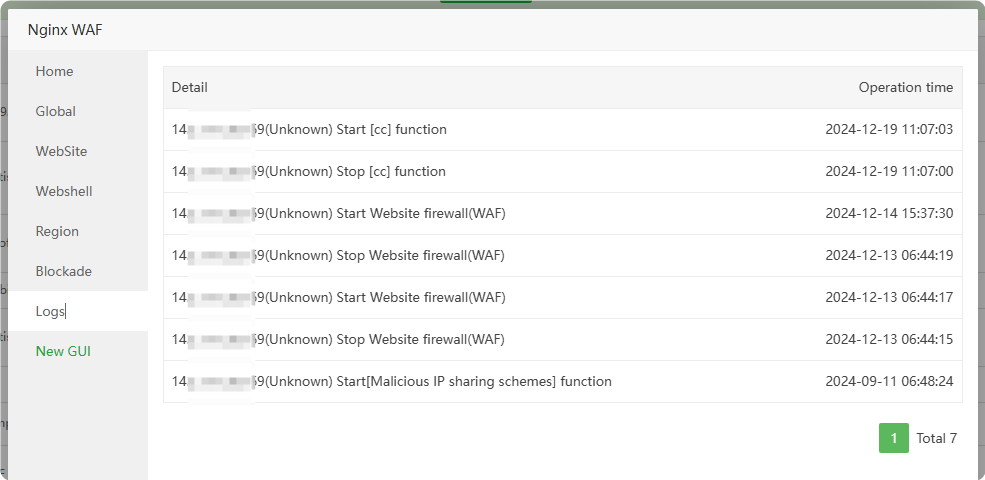Open the Blockade tab
The width and height of the screenshot is (985, 480).
[x=63, y=272]
